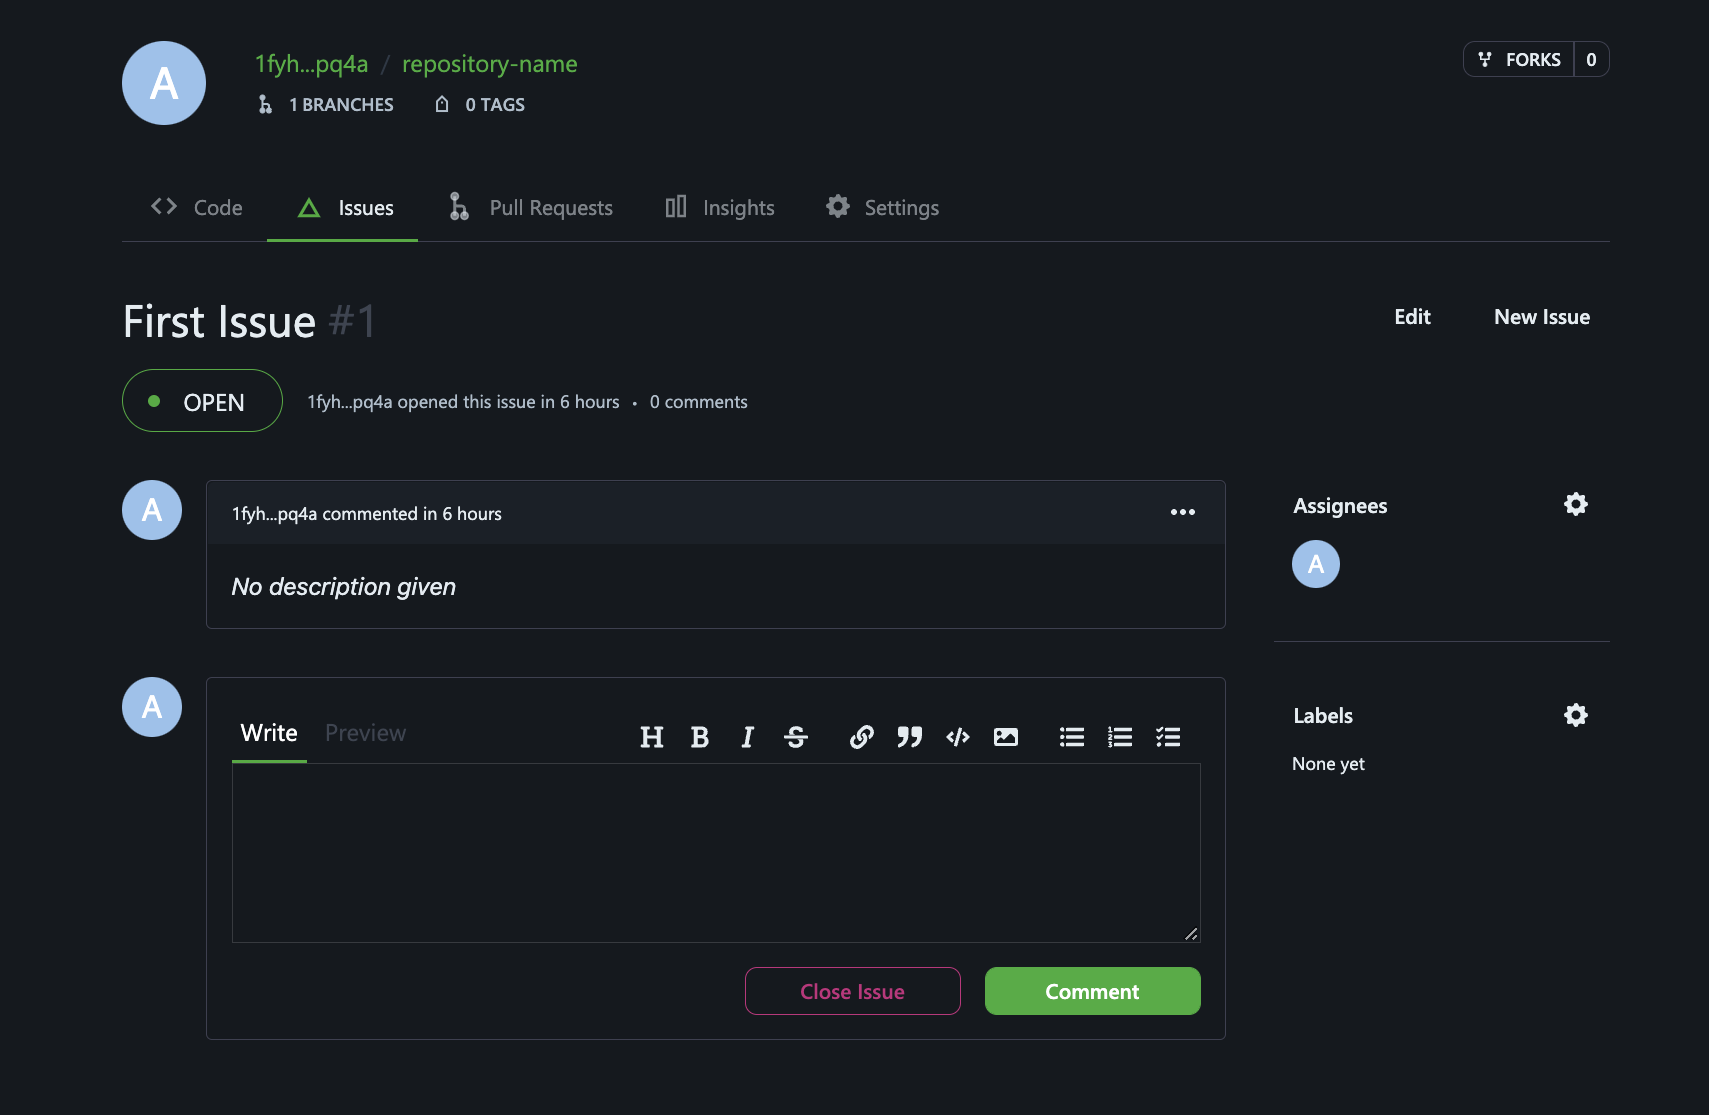Insert a link in comment
Image resolution: width=1709 pixels, height=1115 pixels.
tap(861, 737)
